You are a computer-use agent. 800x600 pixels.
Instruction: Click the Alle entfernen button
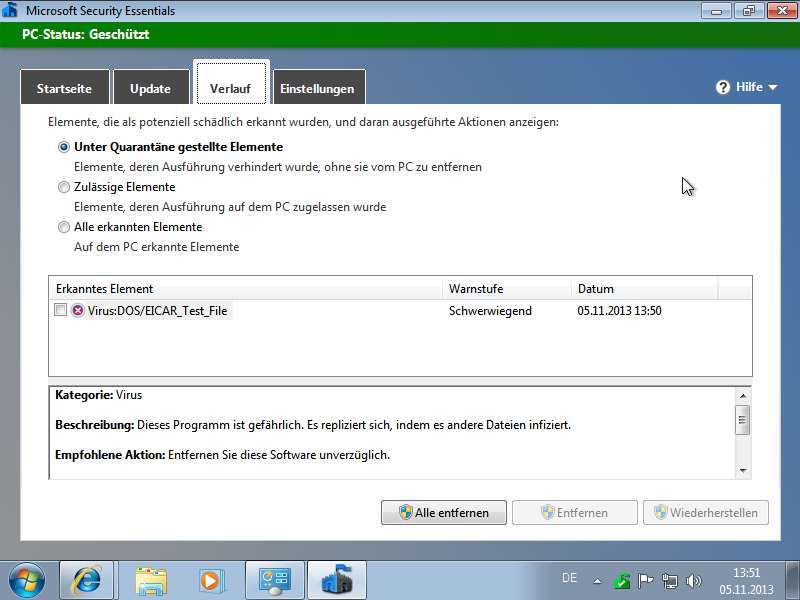[444, 512]
